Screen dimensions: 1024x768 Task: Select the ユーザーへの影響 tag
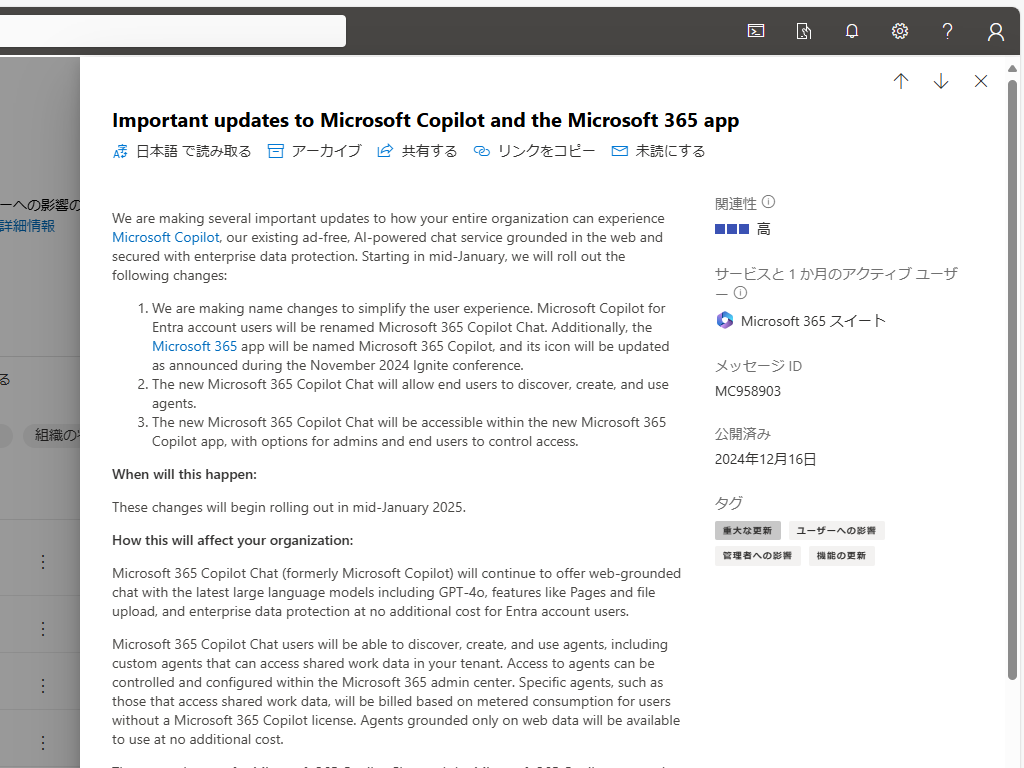point(837,530)
